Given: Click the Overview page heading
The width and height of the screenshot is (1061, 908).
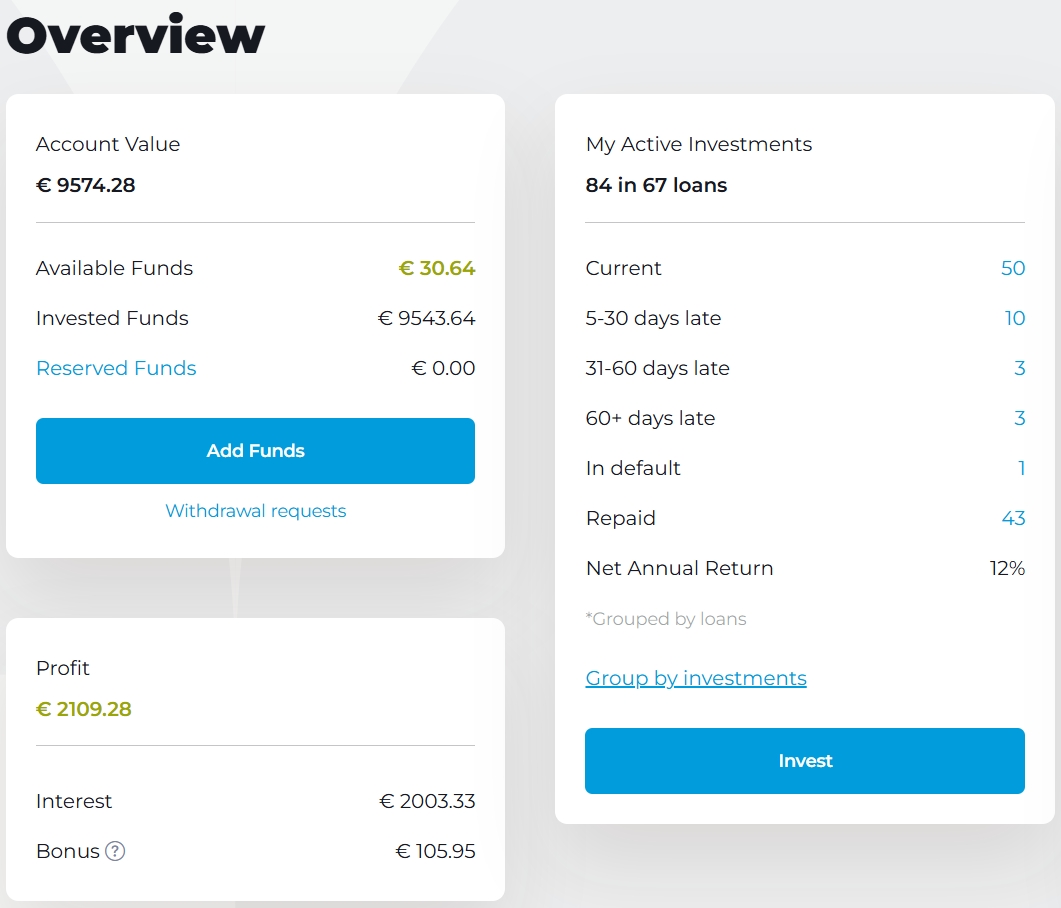Looking at the screenshot, I should 135,35.
